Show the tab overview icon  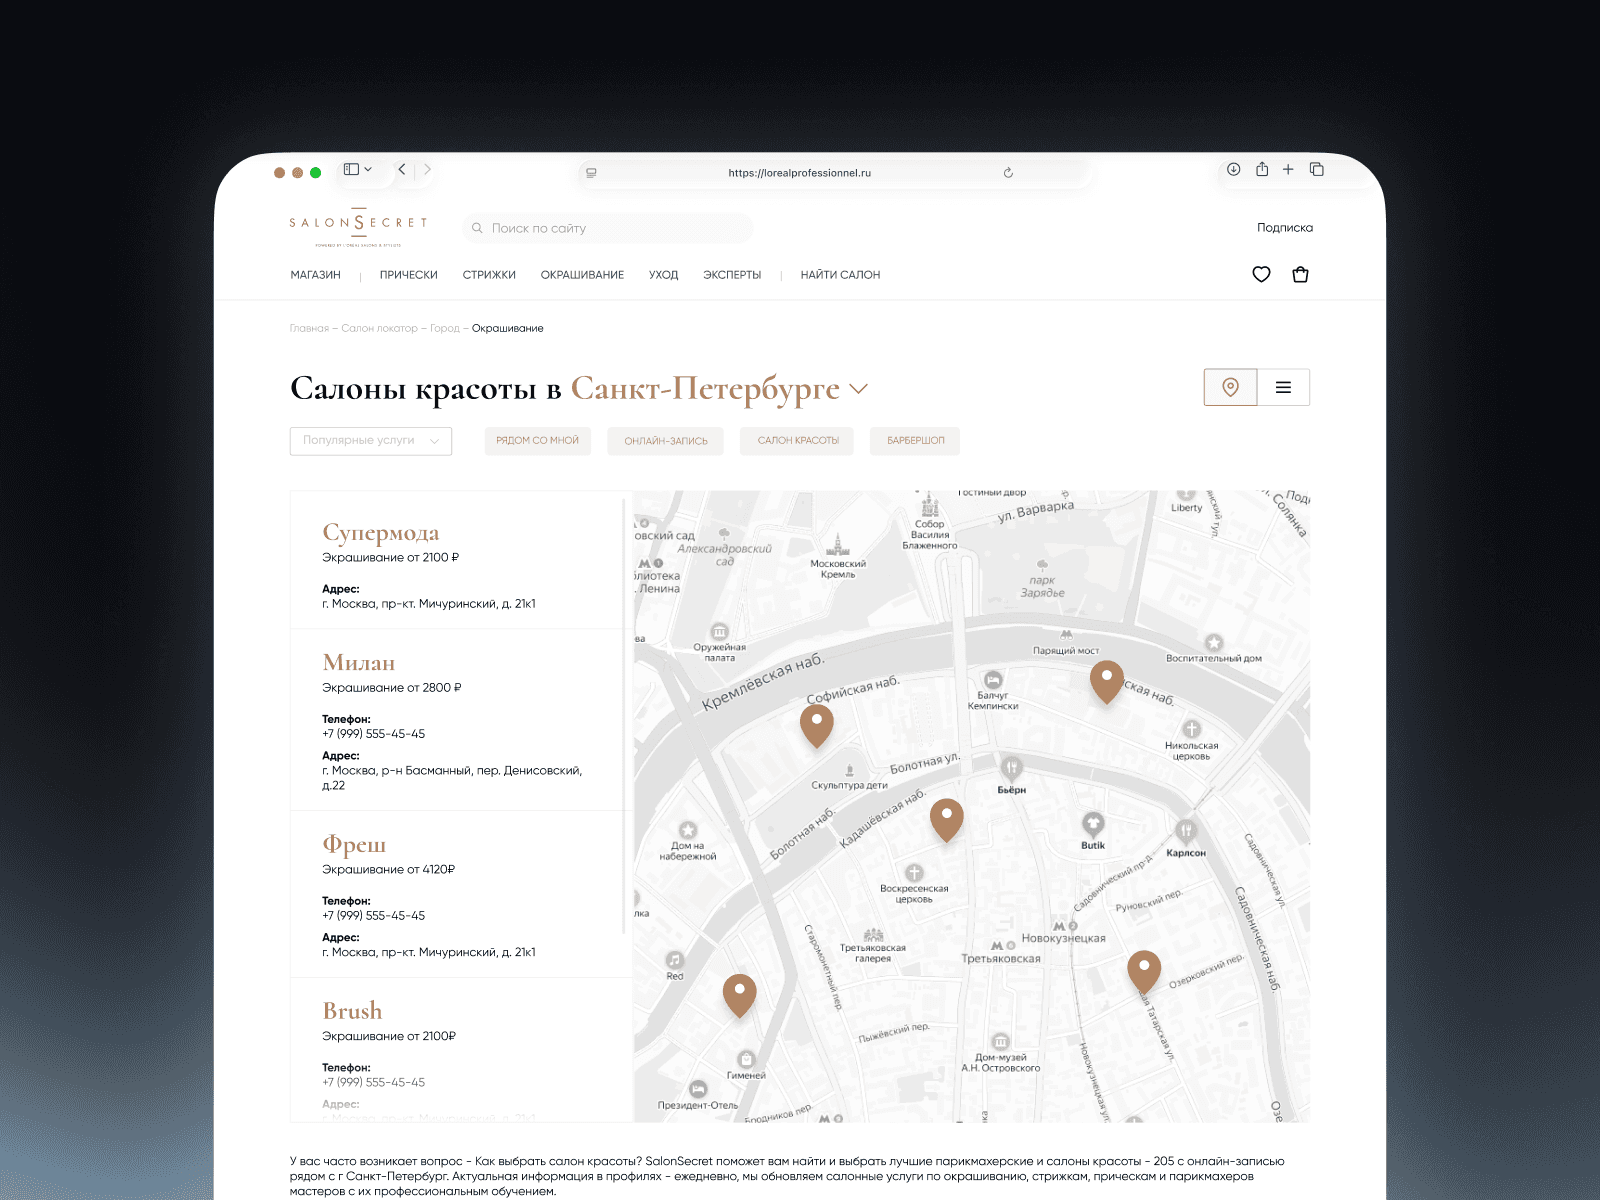coord(1317,170)
